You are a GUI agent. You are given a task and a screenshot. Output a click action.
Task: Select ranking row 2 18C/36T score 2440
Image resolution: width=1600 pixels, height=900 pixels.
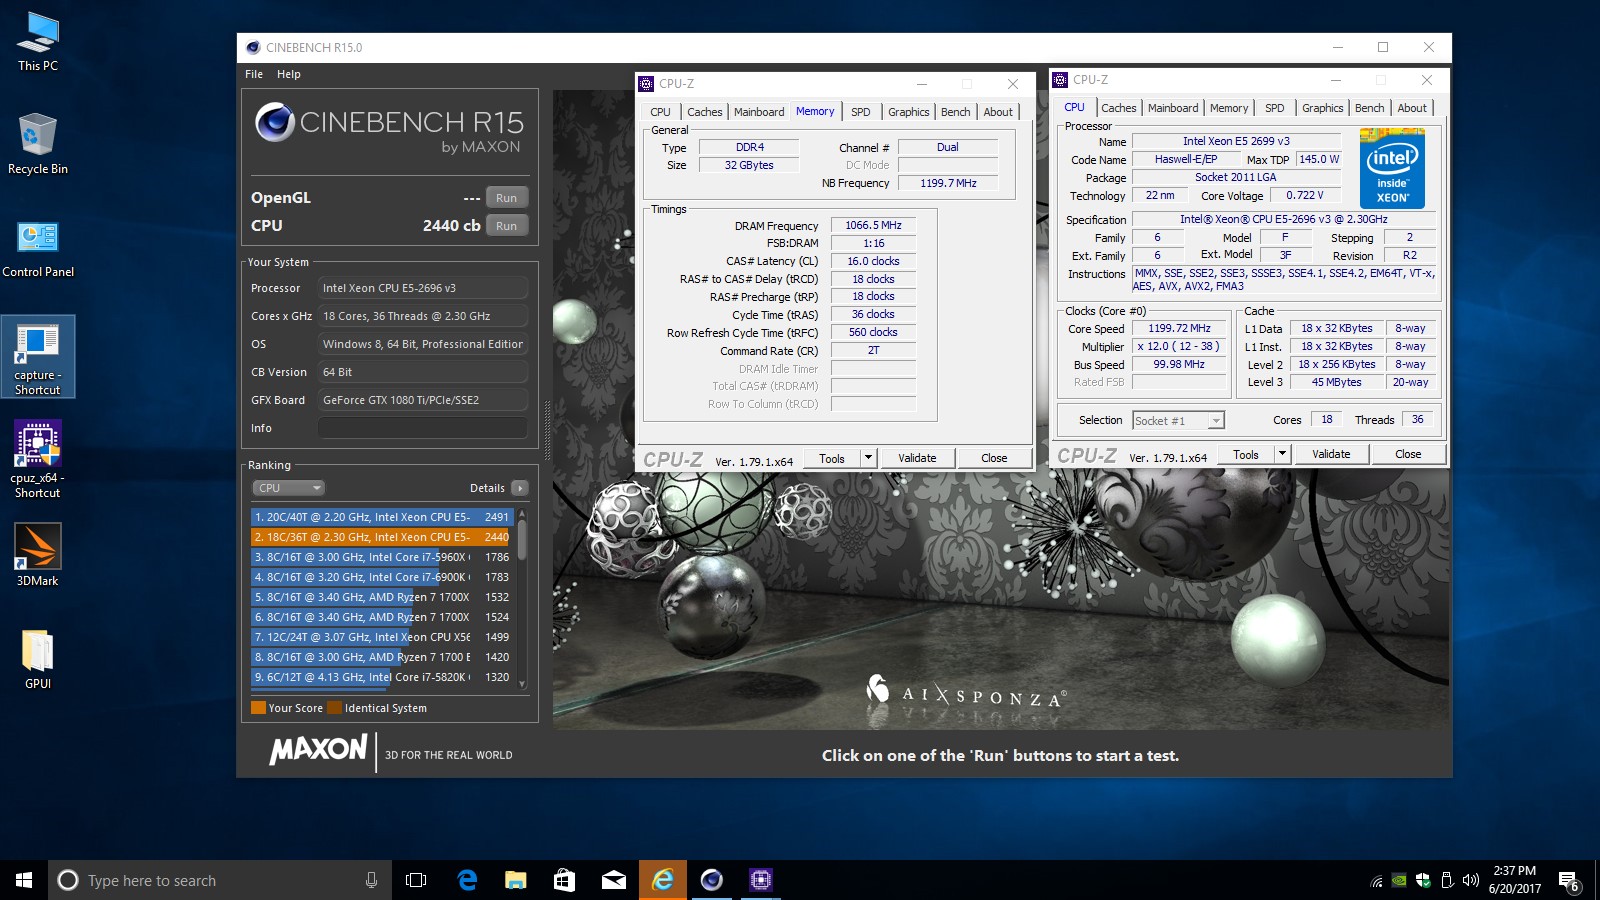(x=382, y=537)
